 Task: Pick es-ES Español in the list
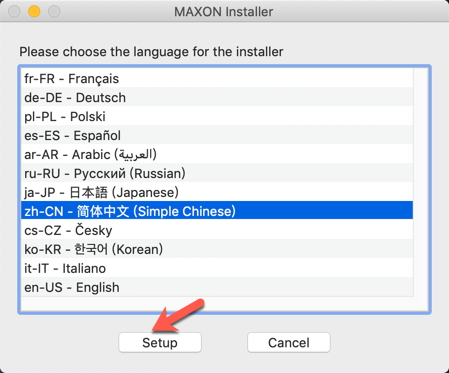pyautogui.click(x=217, y=135)
